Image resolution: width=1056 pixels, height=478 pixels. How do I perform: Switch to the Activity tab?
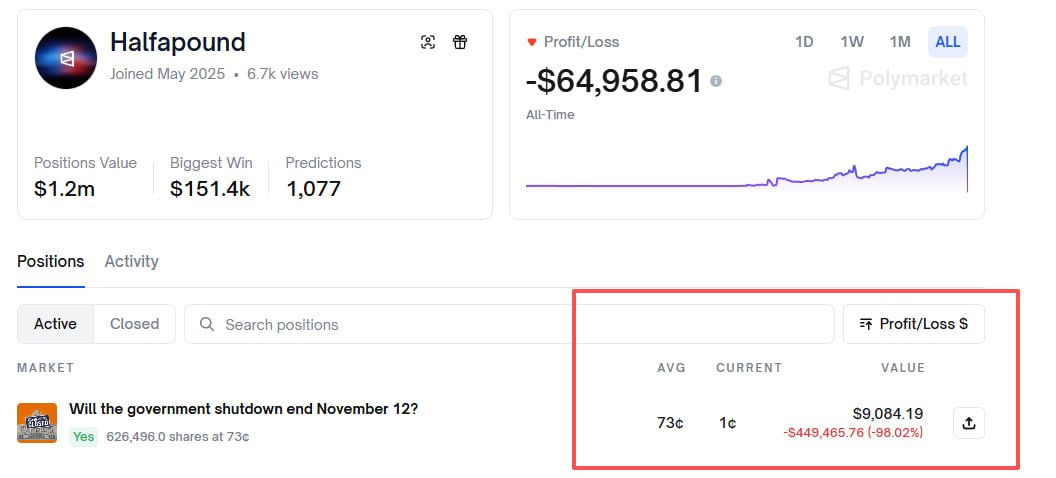tap(131, 261)
